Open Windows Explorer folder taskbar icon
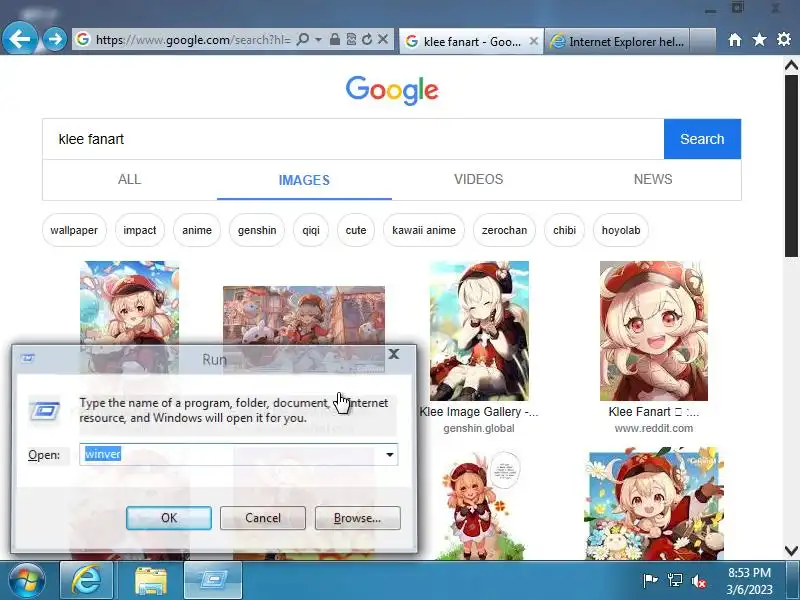 pos(151,581)
